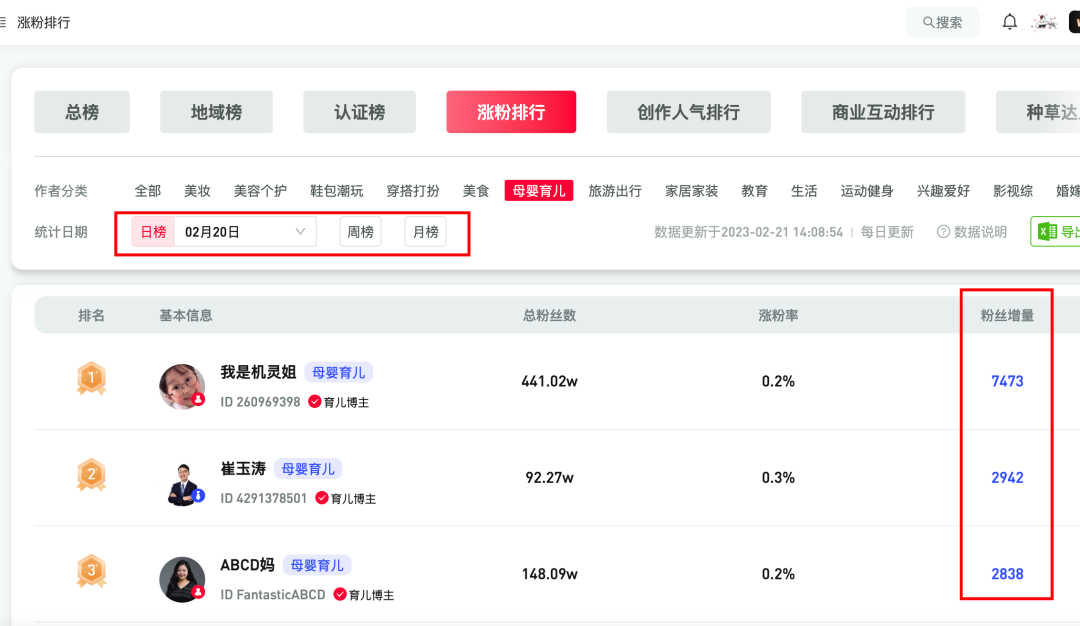
Task: Click the 全部 category filter
Action: click(148, 191)
